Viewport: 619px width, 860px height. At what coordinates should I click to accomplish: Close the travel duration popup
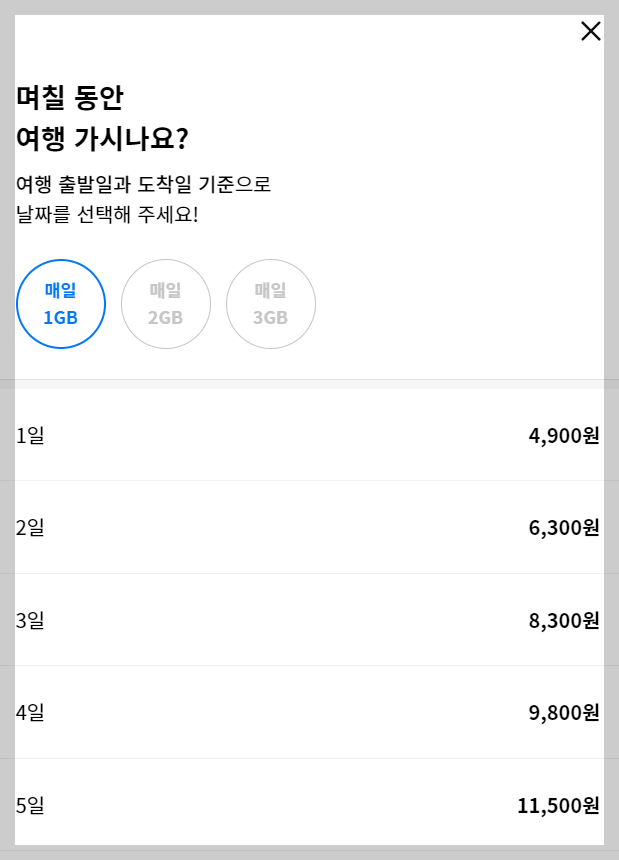pos(591,31)
